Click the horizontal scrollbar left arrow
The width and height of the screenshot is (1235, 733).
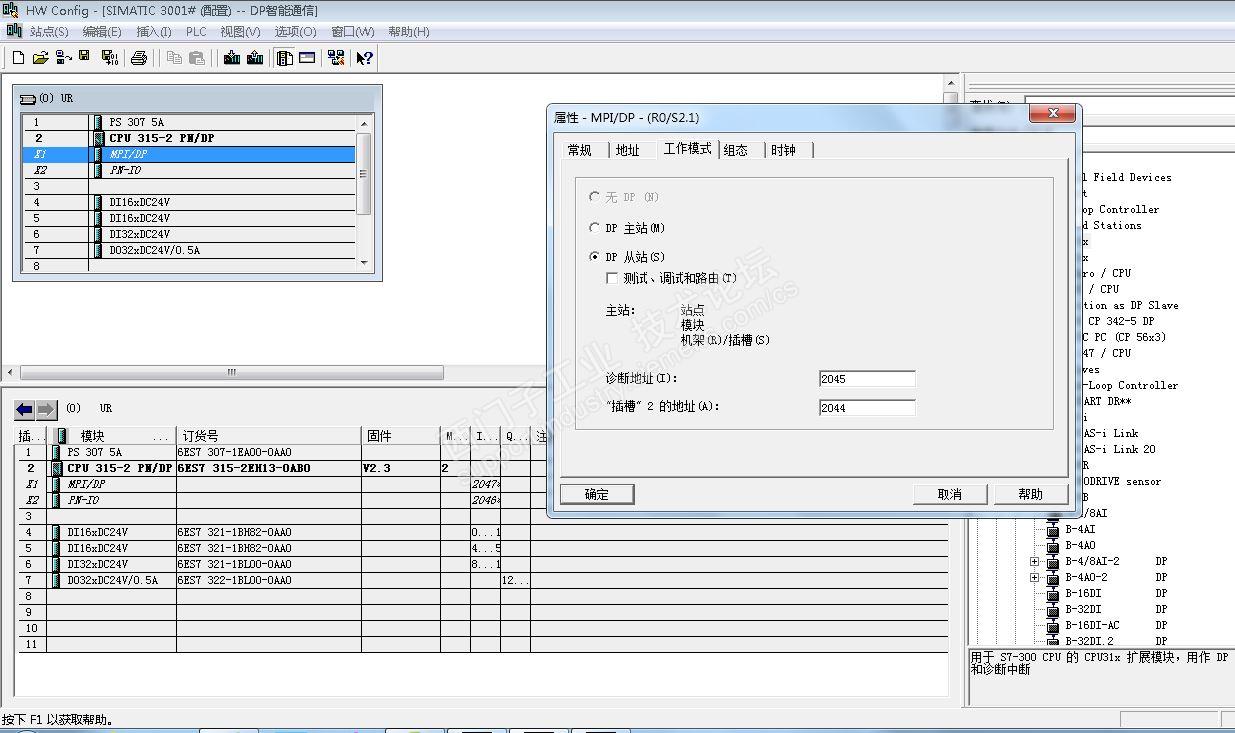[x=10, y=373]
